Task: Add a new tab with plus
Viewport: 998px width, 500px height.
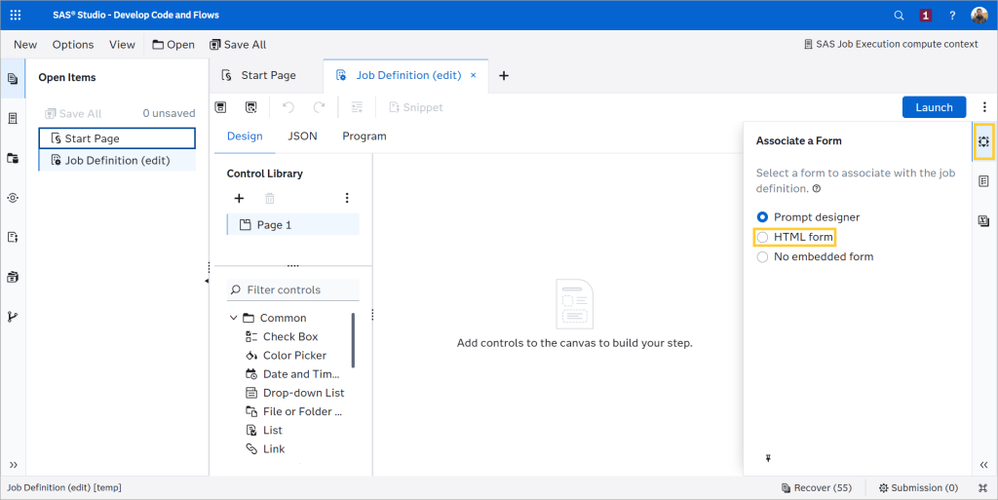Action: tap(503, 76)
